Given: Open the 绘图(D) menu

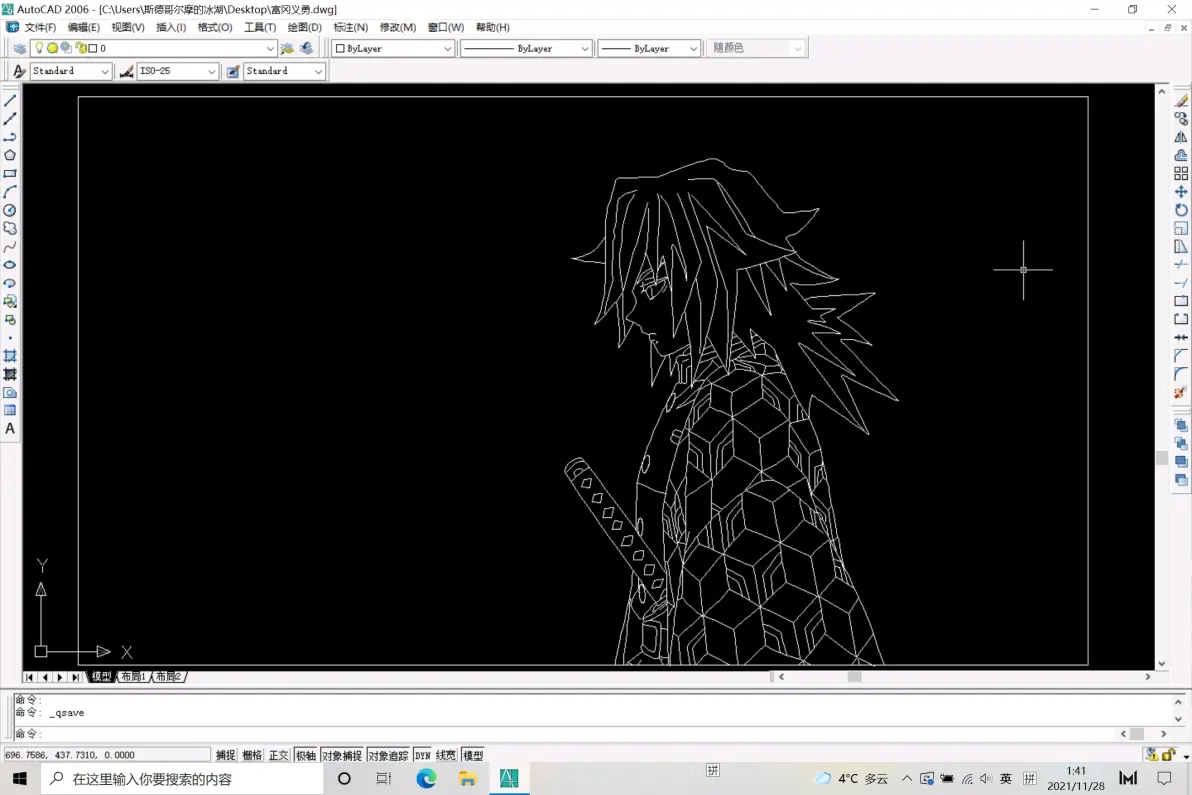Looking at the screenshot, I should (304, 27).
